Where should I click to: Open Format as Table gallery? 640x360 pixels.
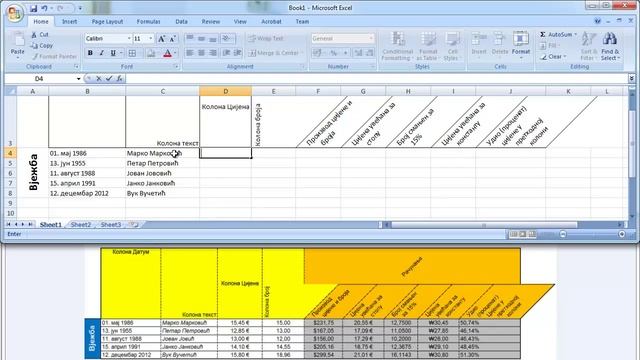coord(428,46)
